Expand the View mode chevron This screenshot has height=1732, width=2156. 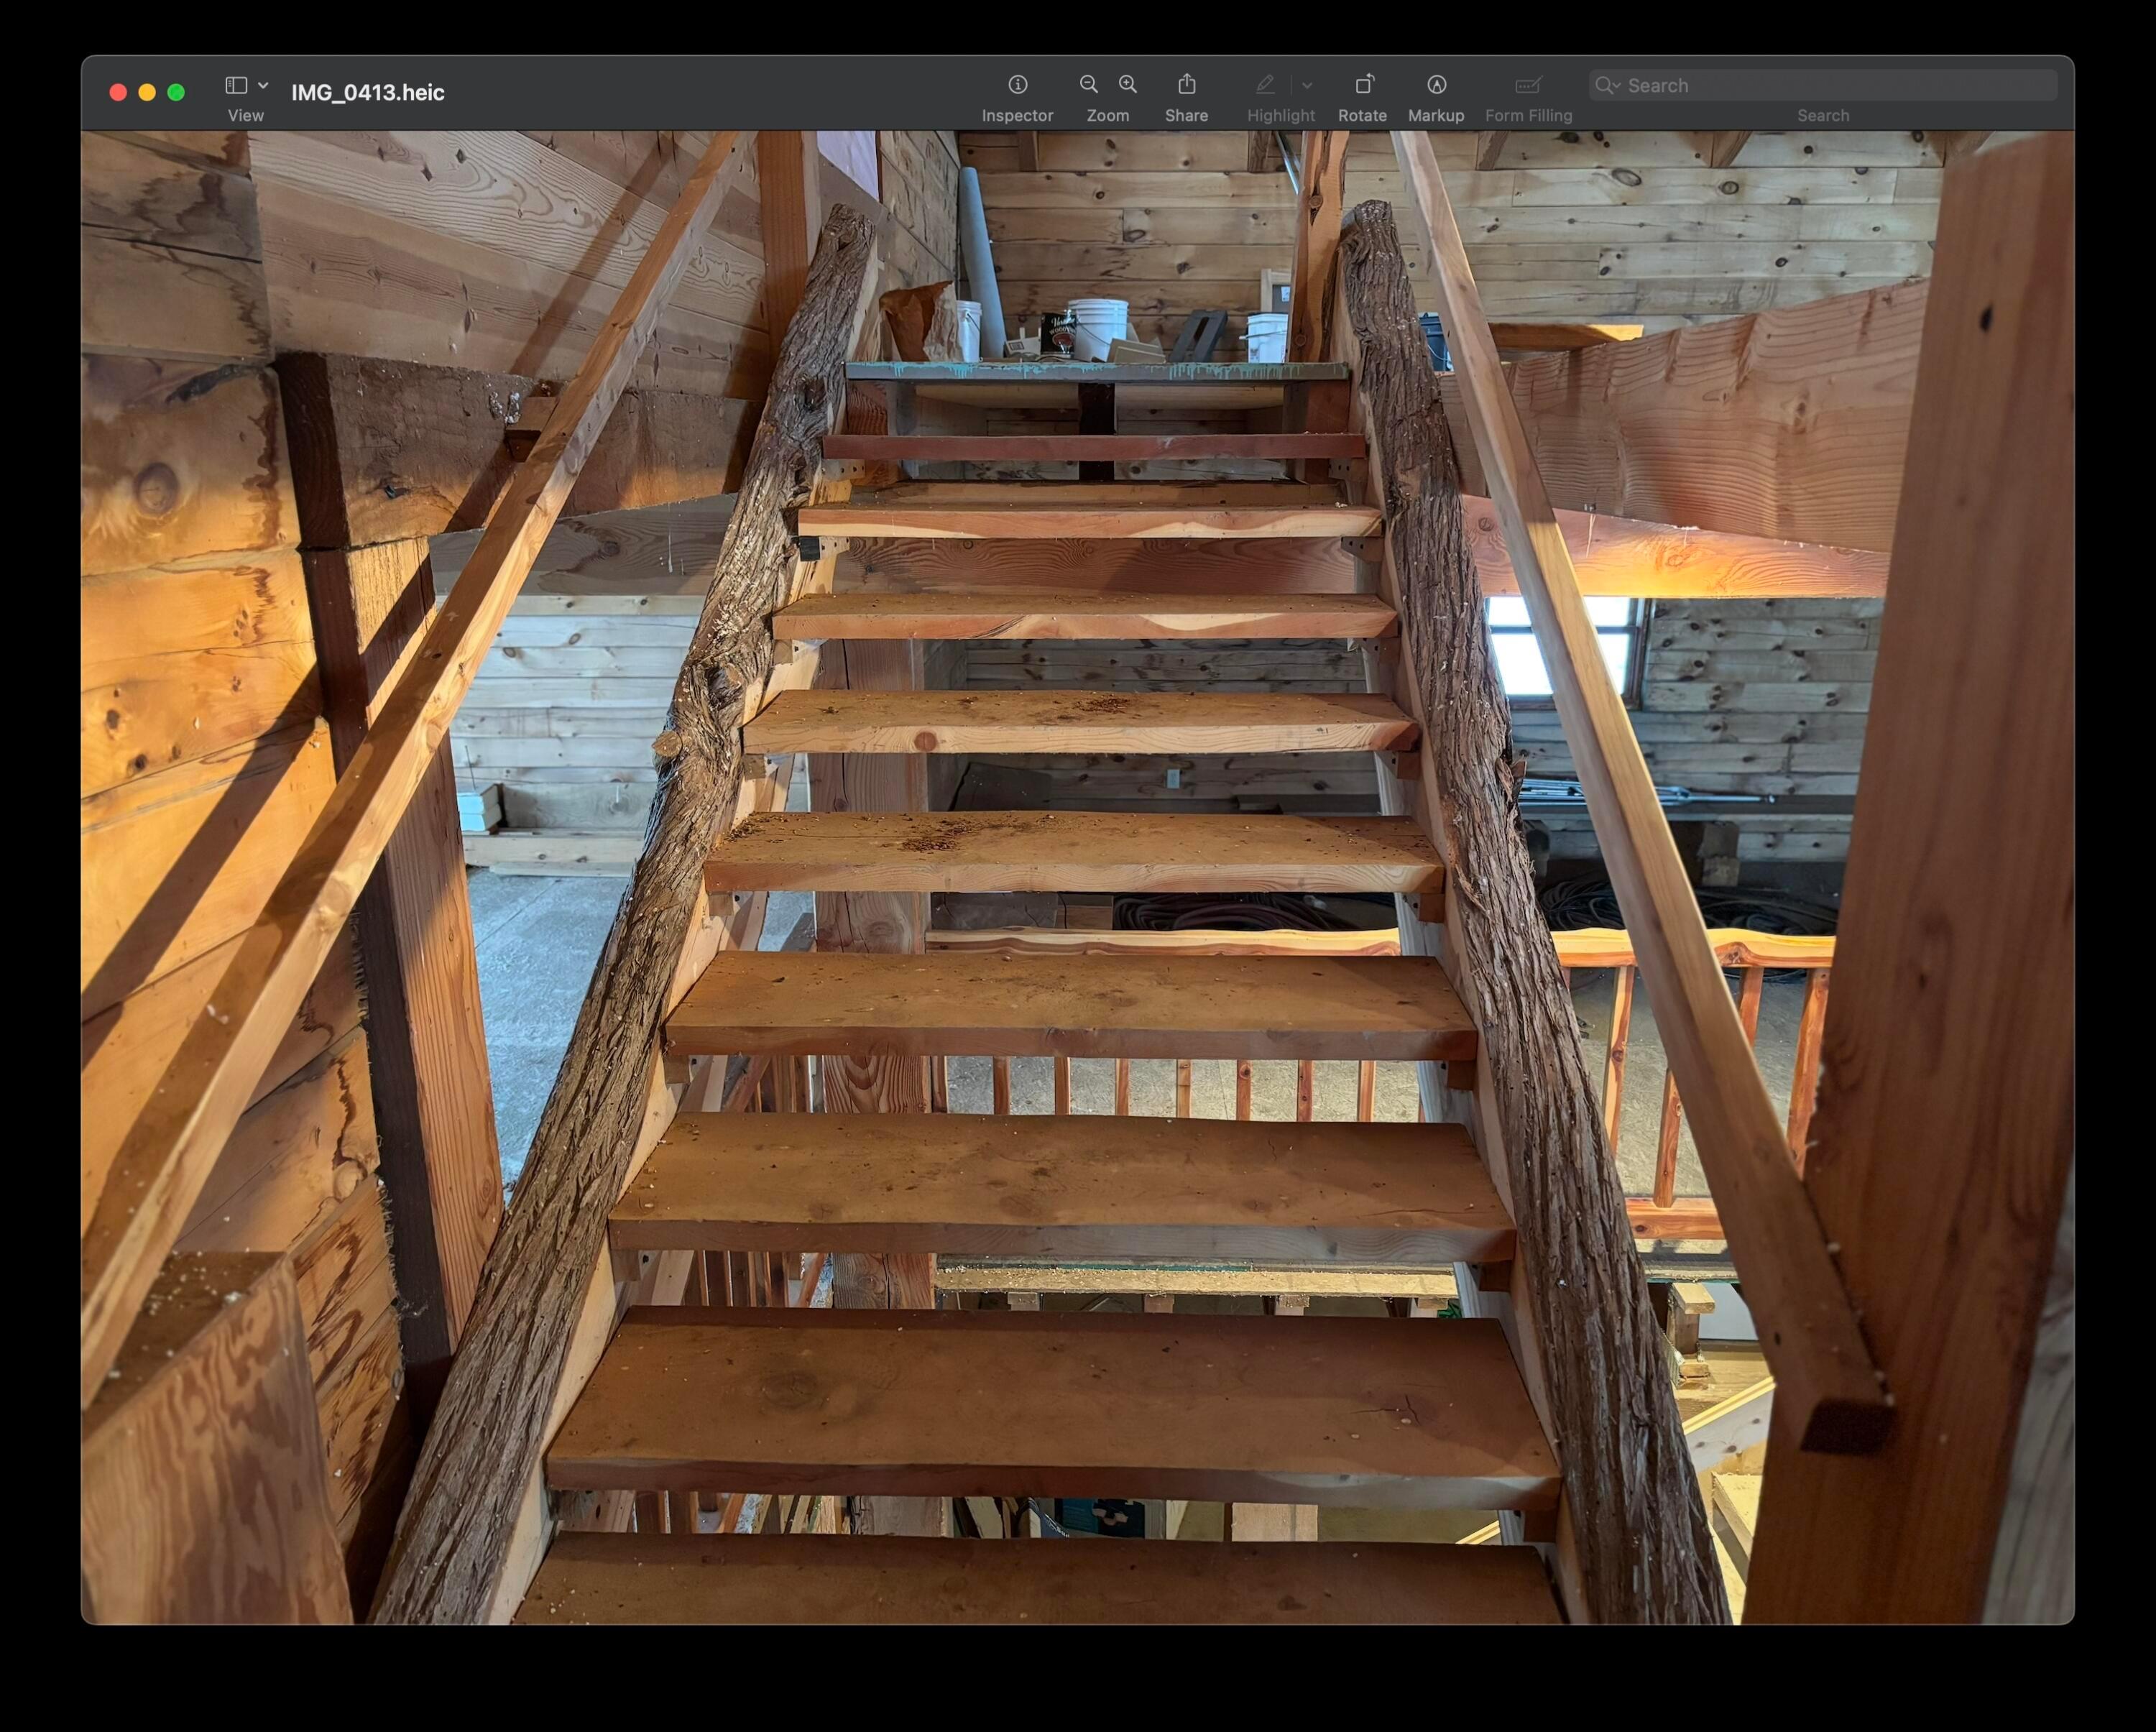pos(263,86)
